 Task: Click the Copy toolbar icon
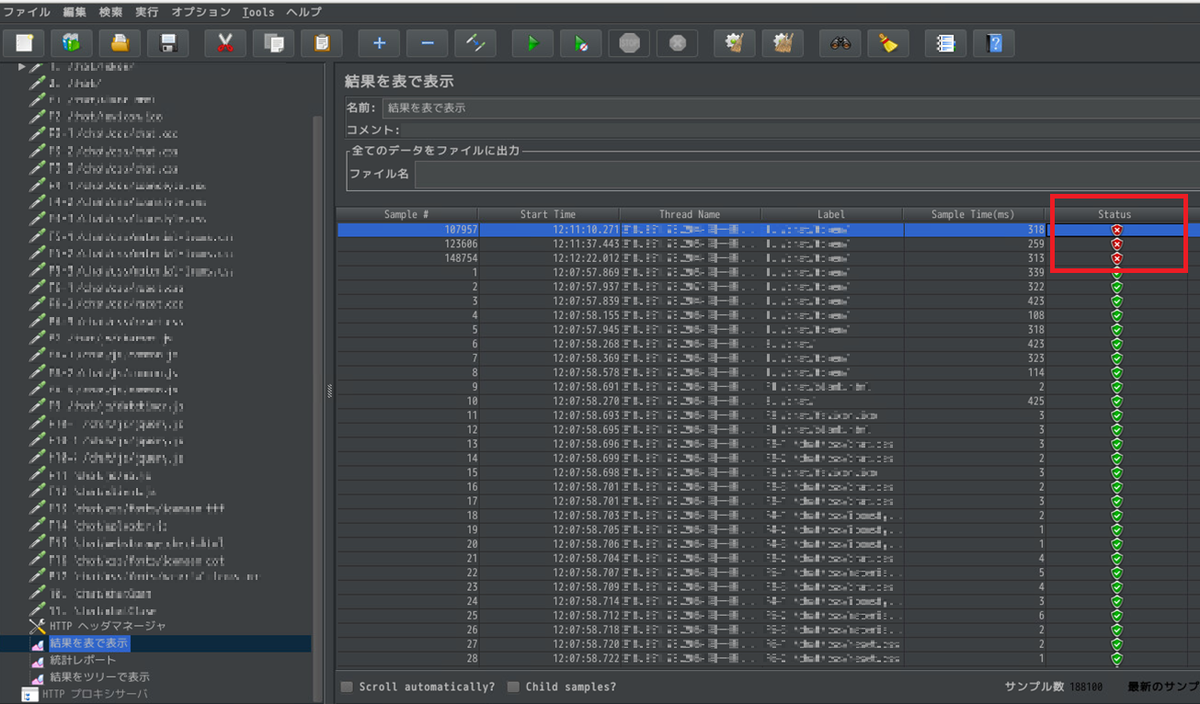coord(274,43)
